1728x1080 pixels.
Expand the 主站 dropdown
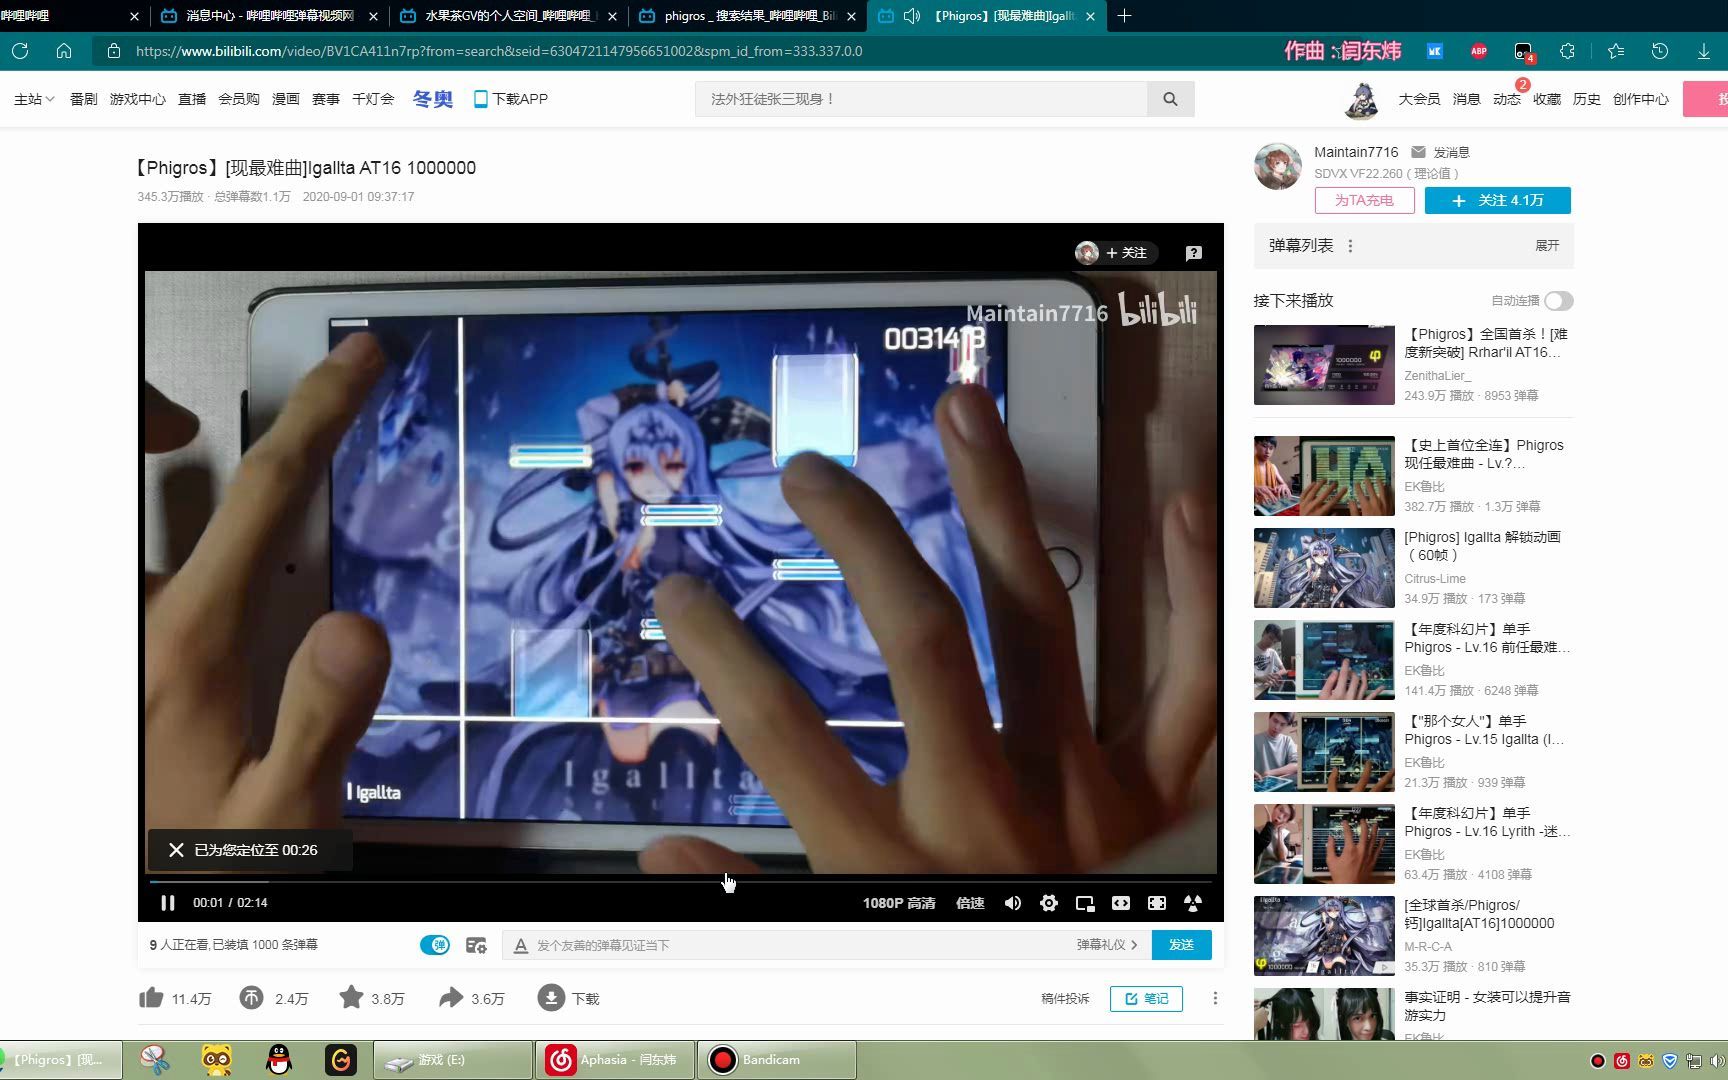point(34,99)
